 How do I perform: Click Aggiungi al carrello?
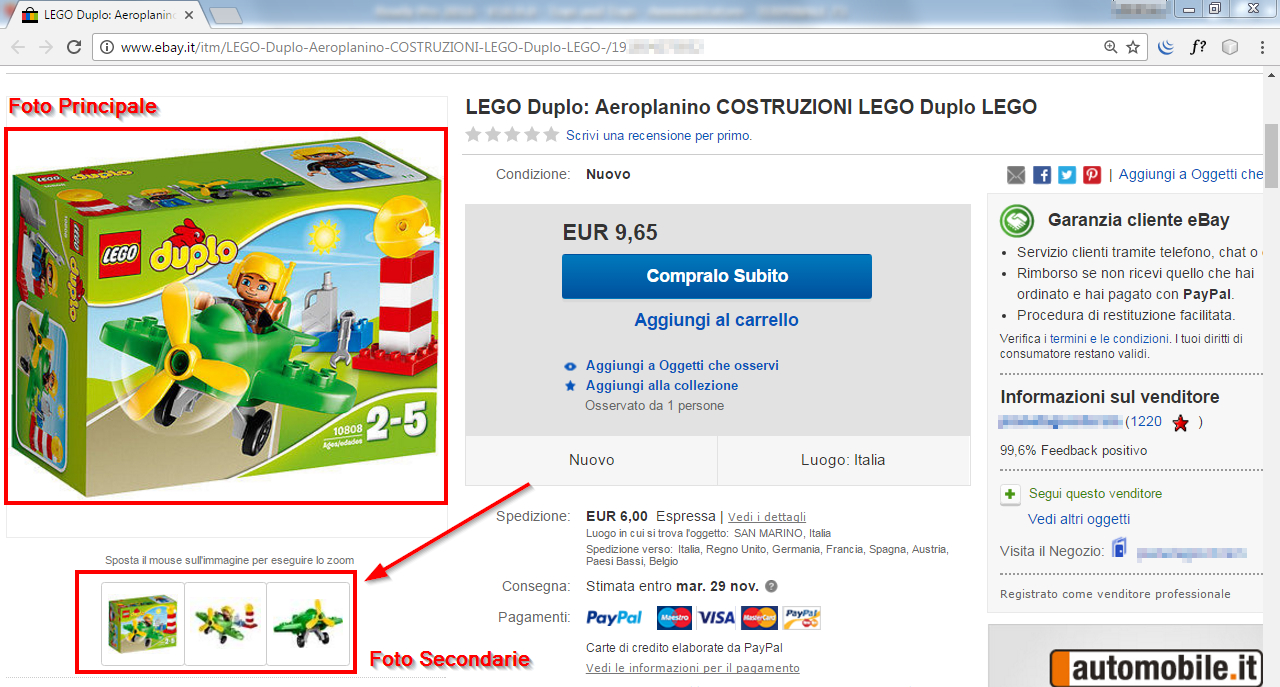point(716,320)
